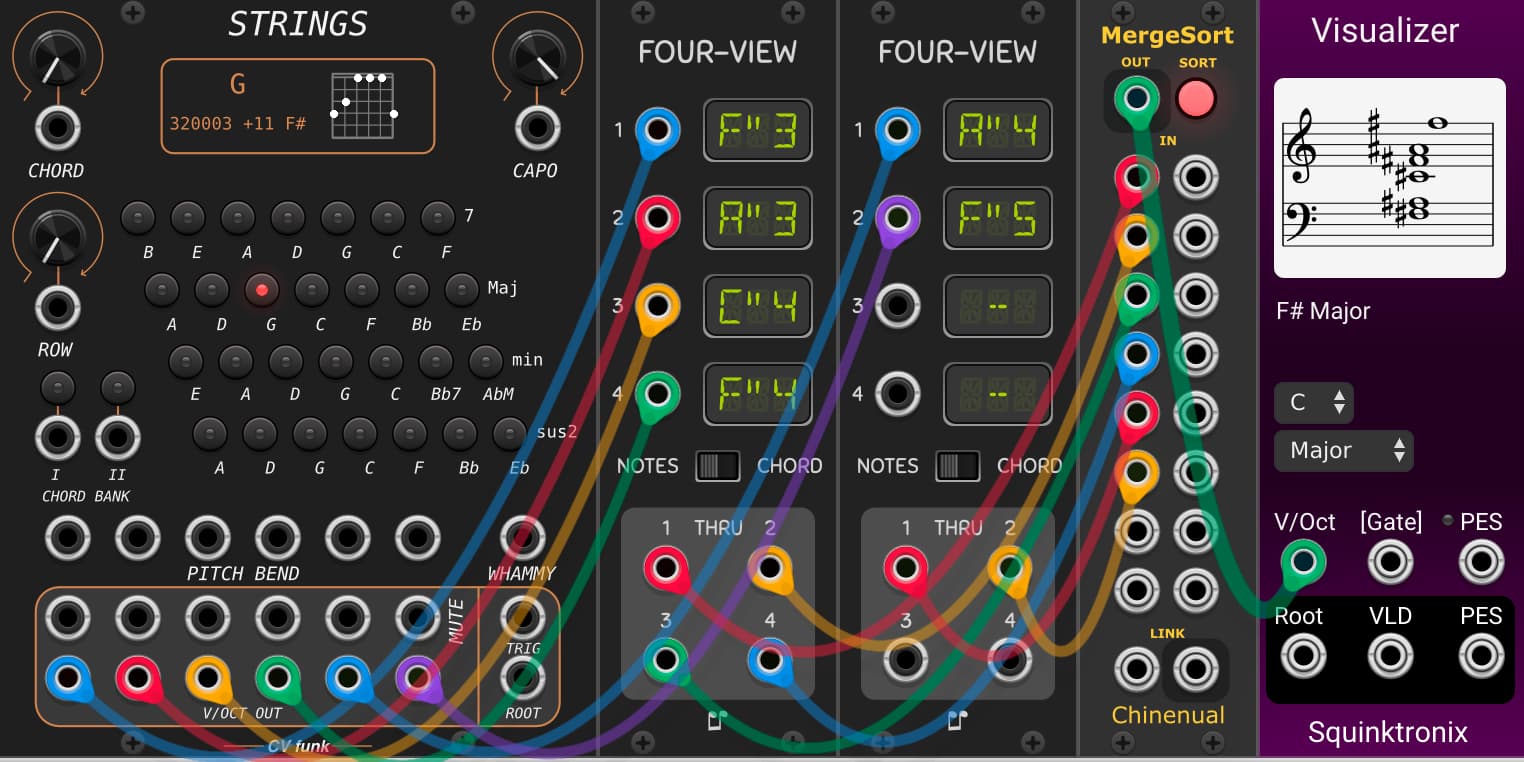The width and height of the screenshot is (1524, 762).
Task: Click the CAPO input jack
Action: point(537,128)
